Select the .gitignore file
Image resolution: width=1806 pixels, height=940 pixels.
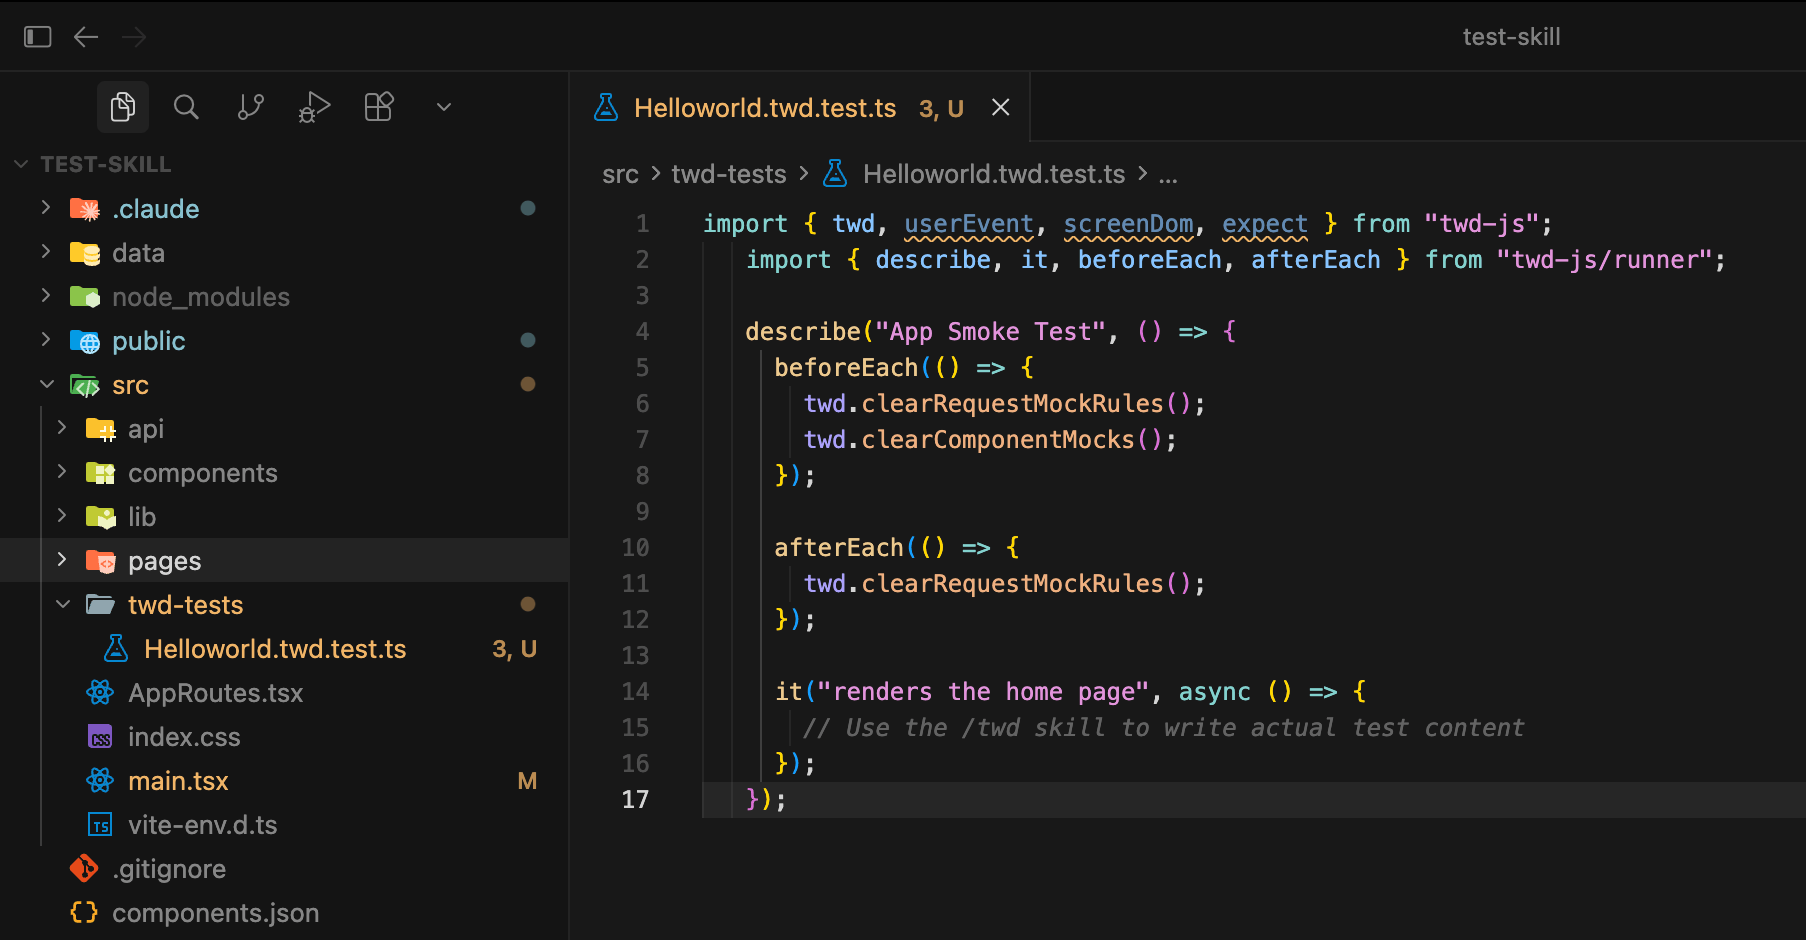(170, 868)
